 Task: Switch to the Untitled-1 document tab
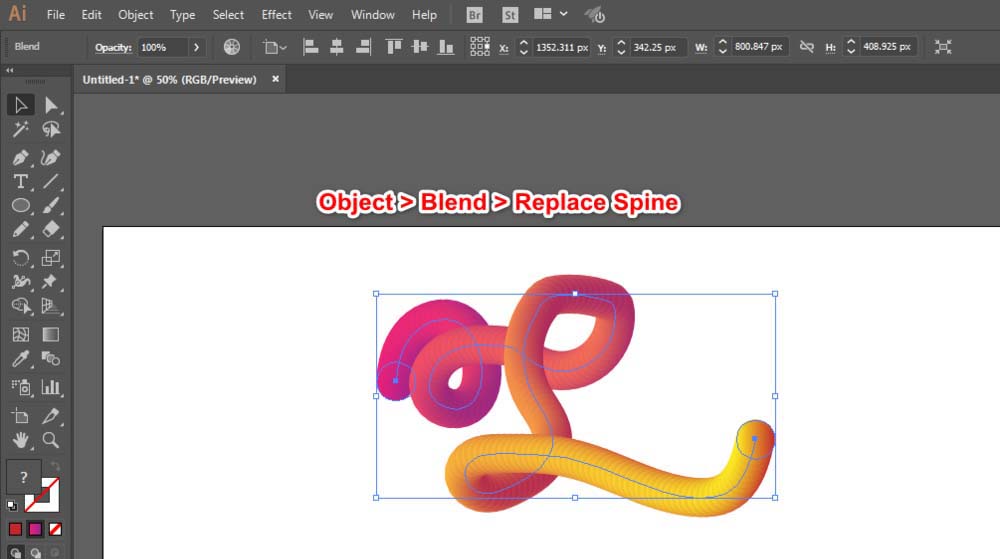(x=169, y=80)
